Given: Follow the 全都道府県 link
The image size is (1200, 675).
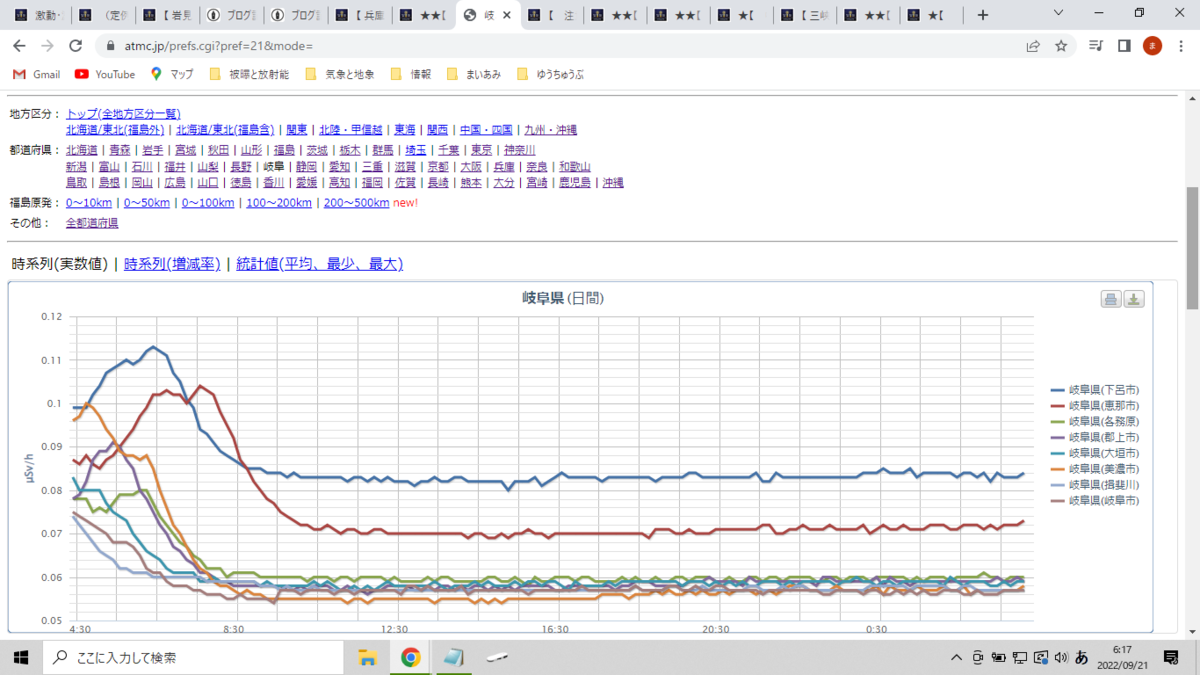Looking at the screenshot, I should (x=92, y=222).
